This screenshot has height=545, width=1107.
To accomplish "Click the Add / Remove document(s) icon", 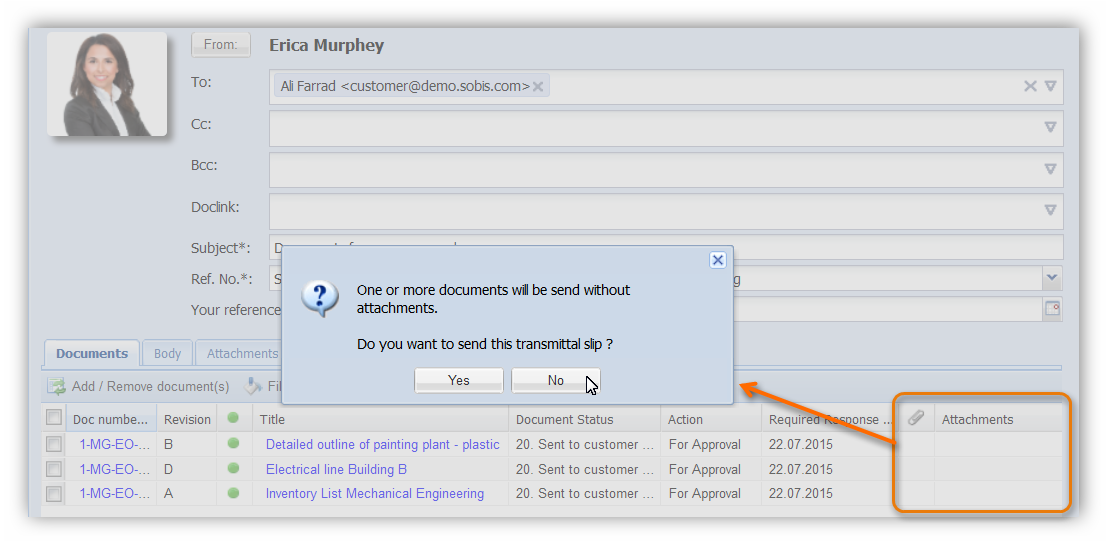I will pos(56,386).
